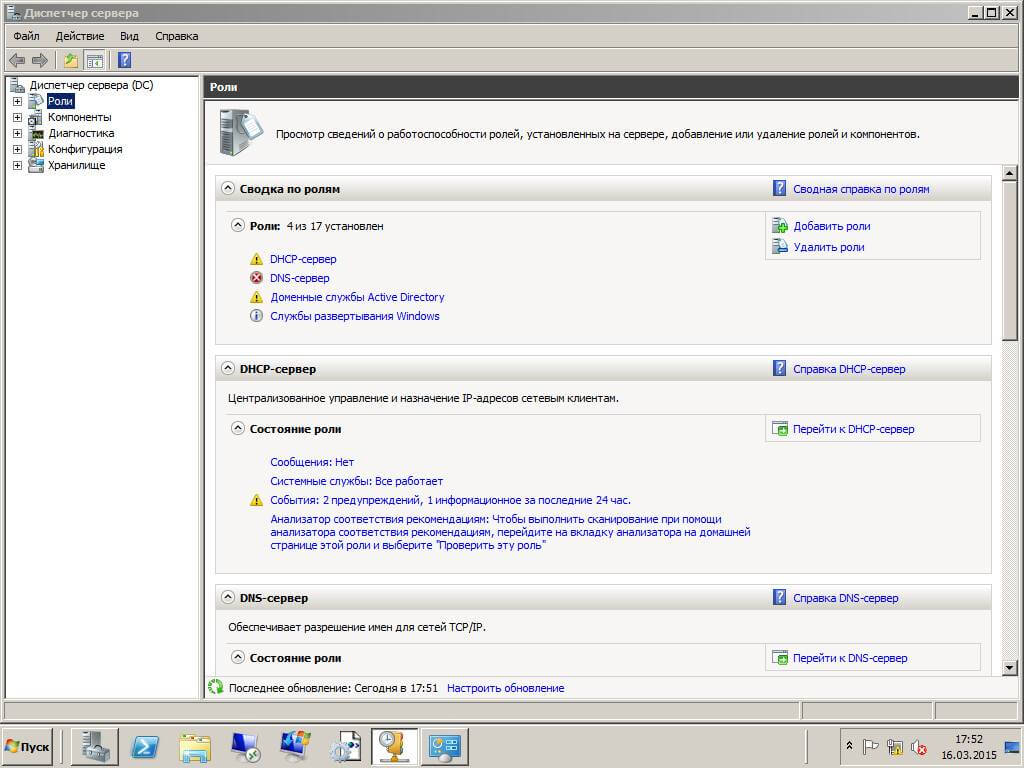This screenshot has height=768, width=1024.
Task: Click the network computer taskbar icon
Action: 246,746
